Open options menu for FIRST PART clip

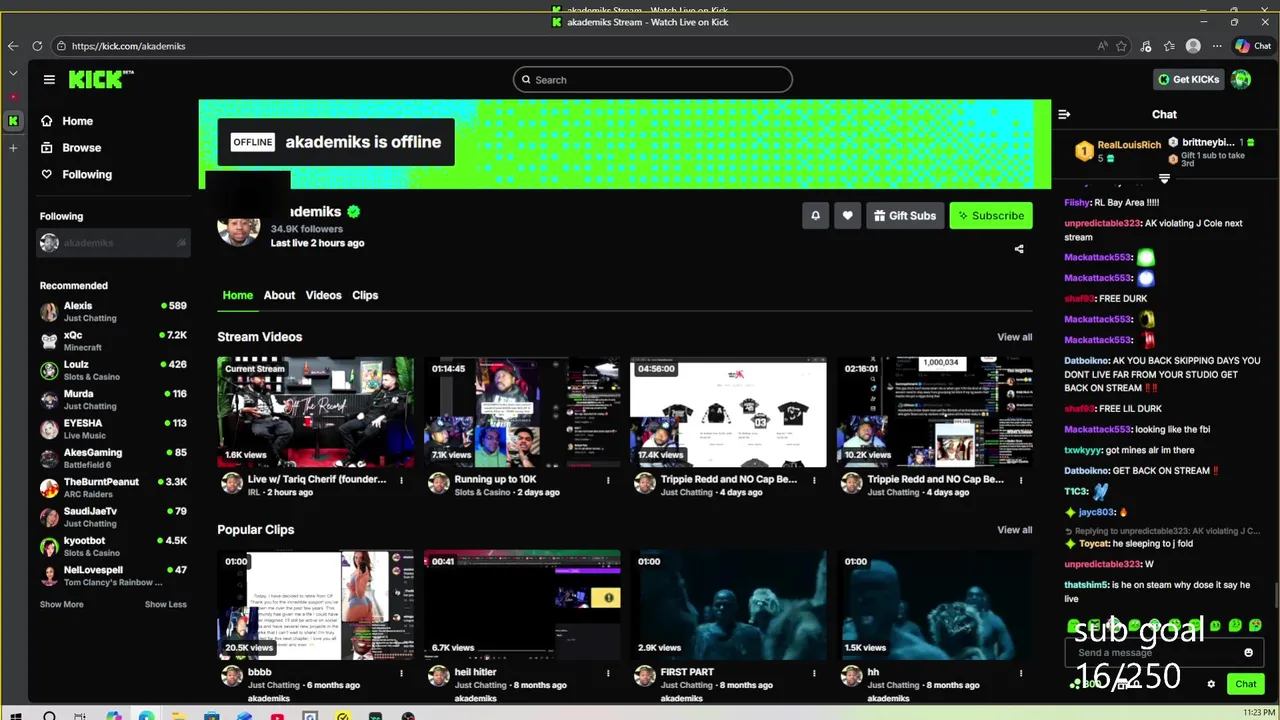point(814,673)
